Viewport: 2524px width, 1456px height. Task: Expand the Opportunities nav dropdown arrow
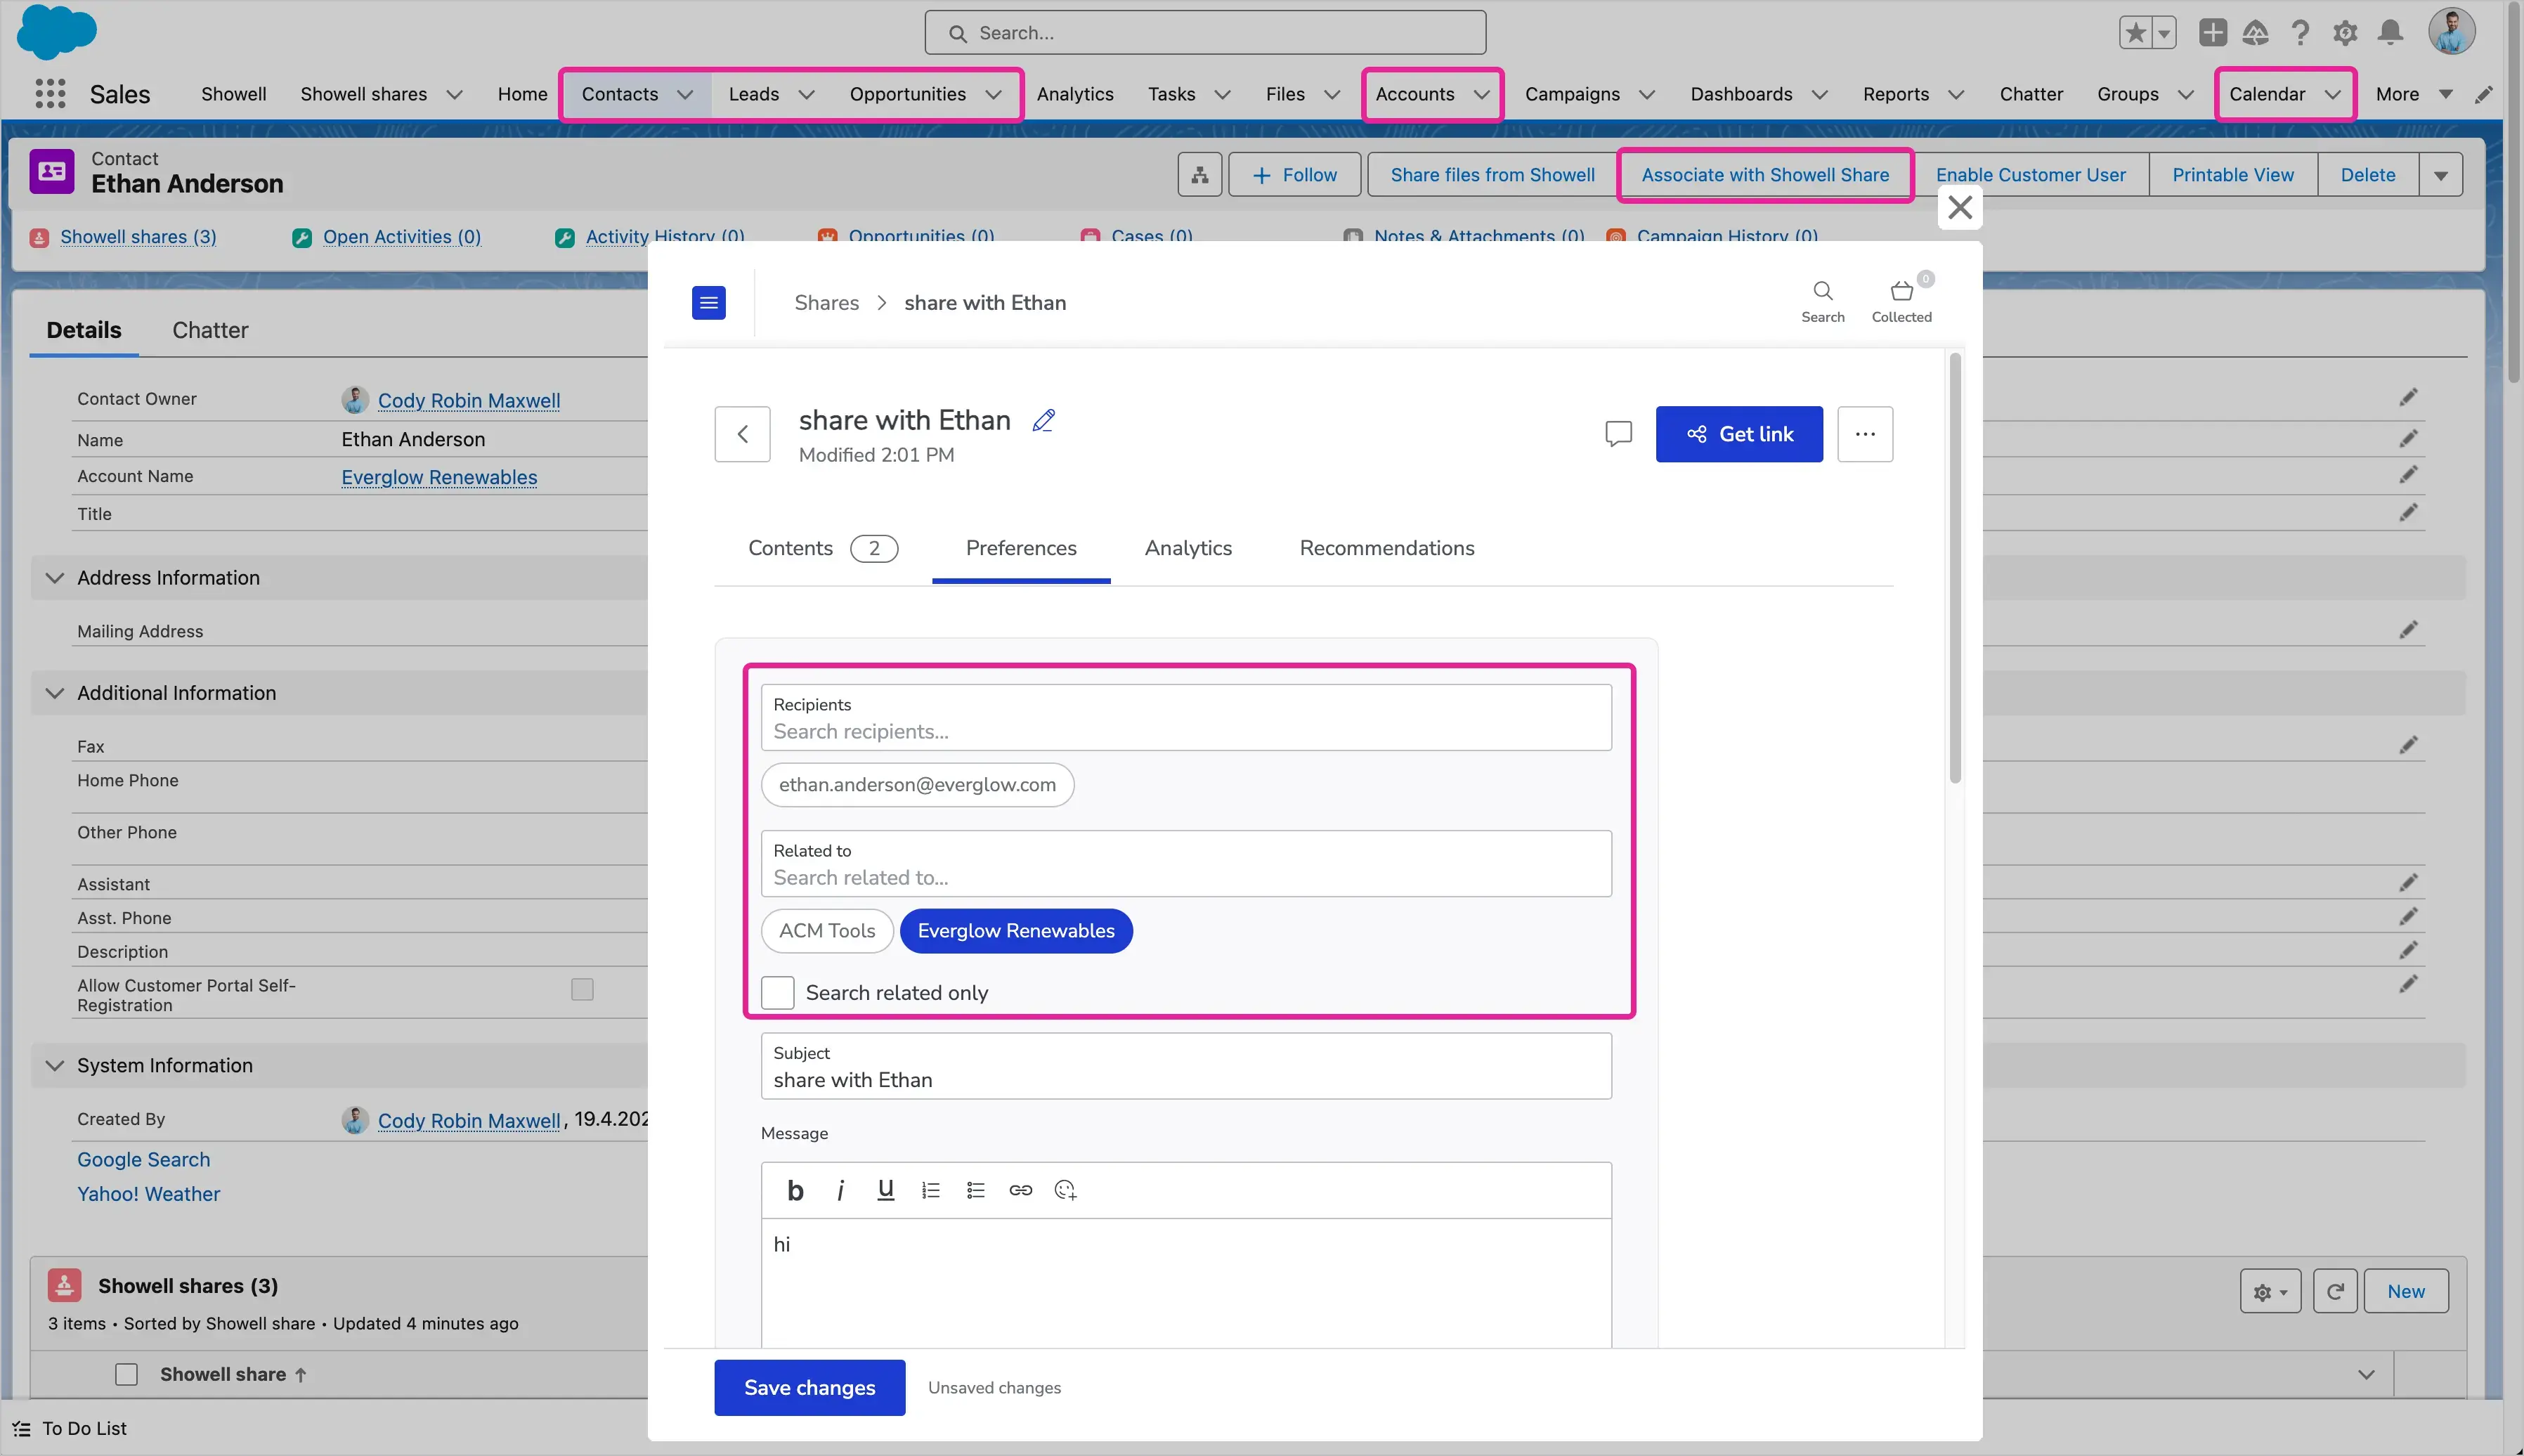click(993, 94)
